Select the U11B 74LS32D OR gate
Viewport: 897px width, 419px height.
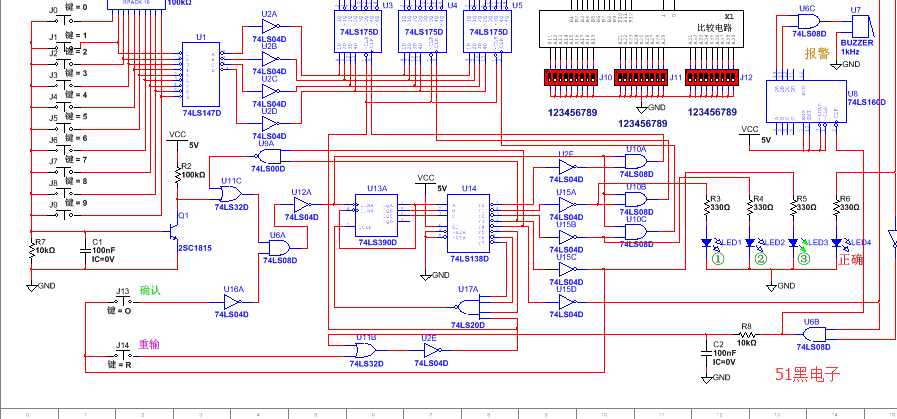pyautogui.click(x=366, y=350)
